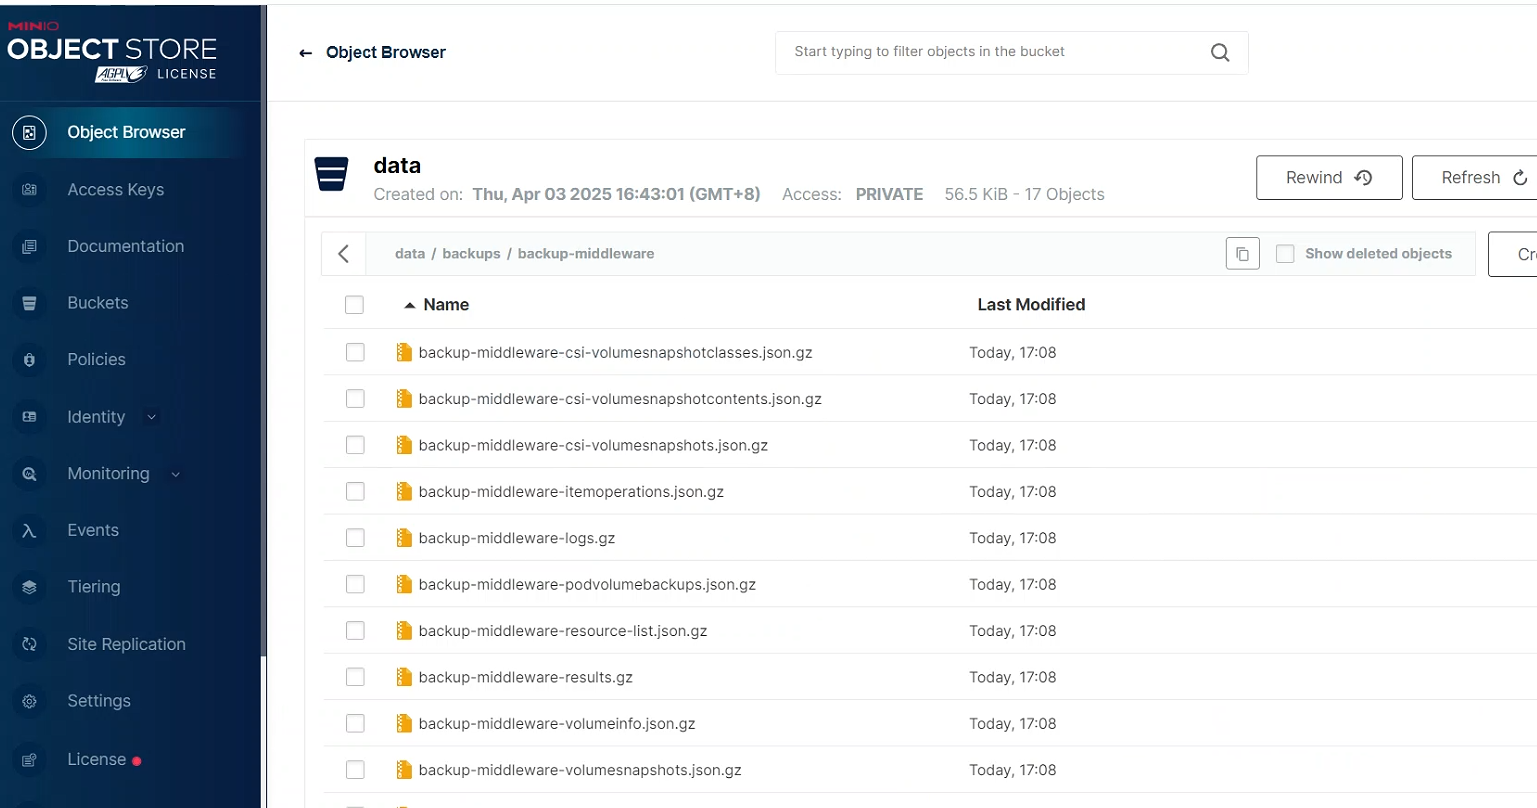Open Object Browser menu item

(126, 132)
